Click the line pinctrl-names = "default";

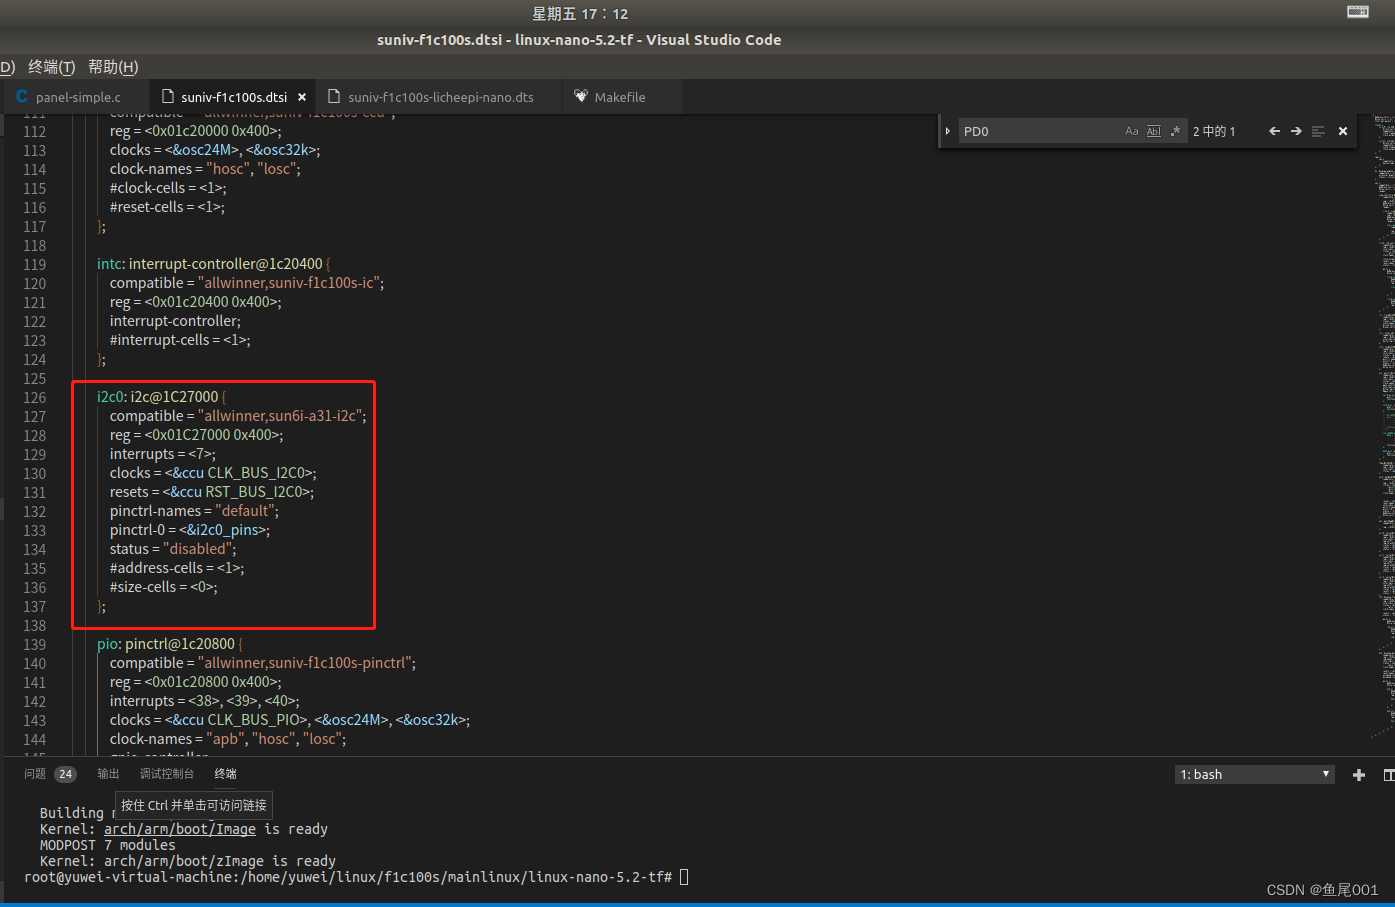click(194, 511)
